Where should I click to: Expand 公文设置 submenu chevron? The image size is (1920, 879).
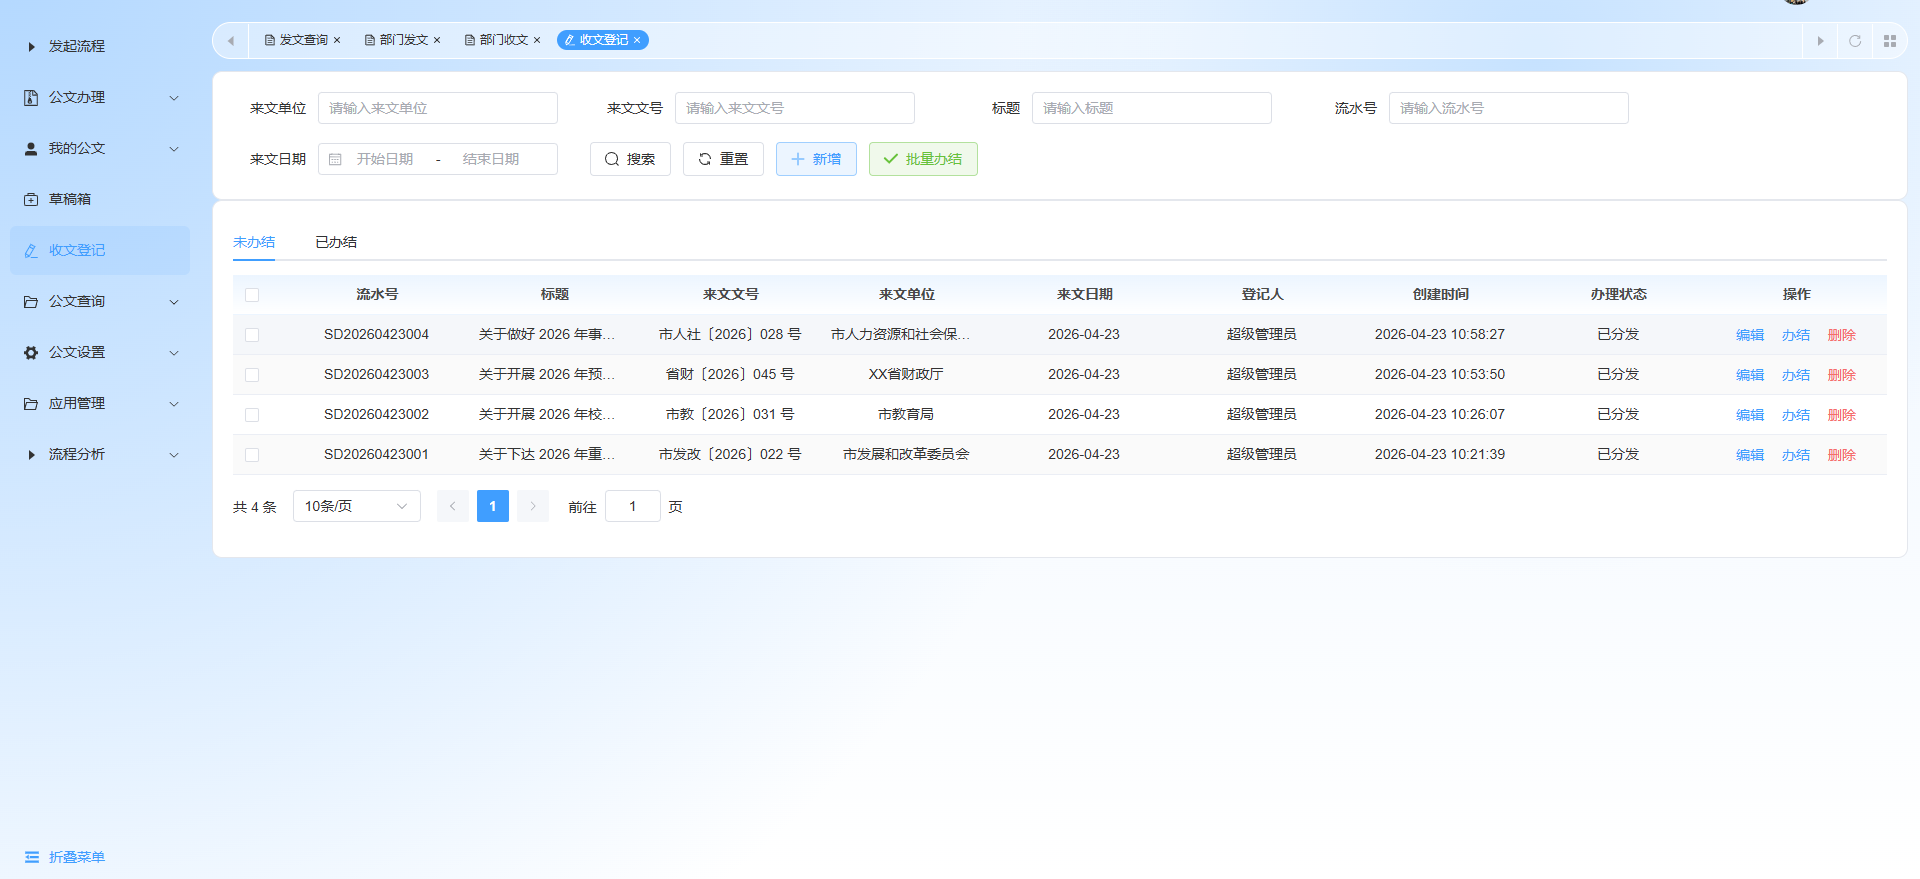tap(174, 353)
